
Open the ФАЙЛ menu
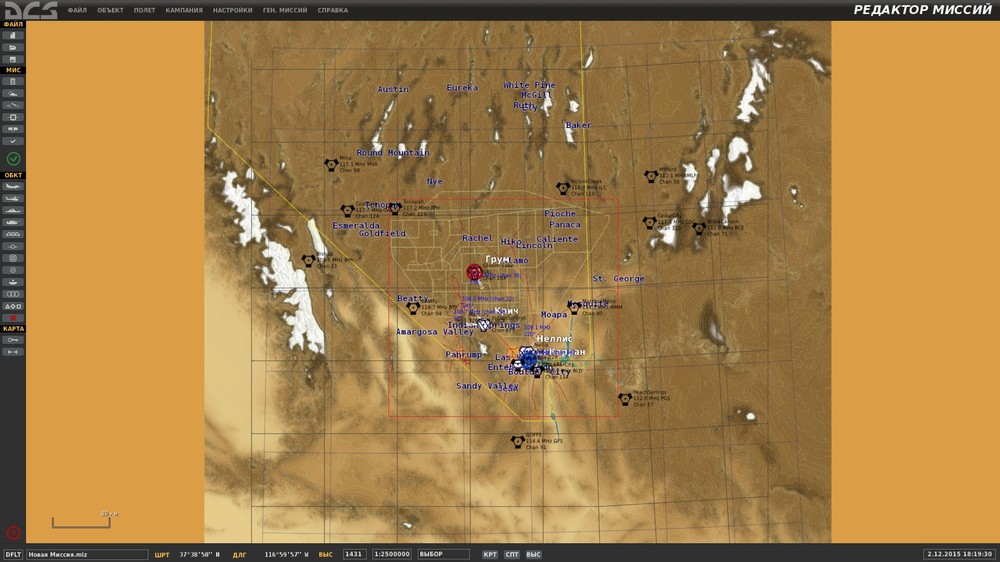(77, 10)
